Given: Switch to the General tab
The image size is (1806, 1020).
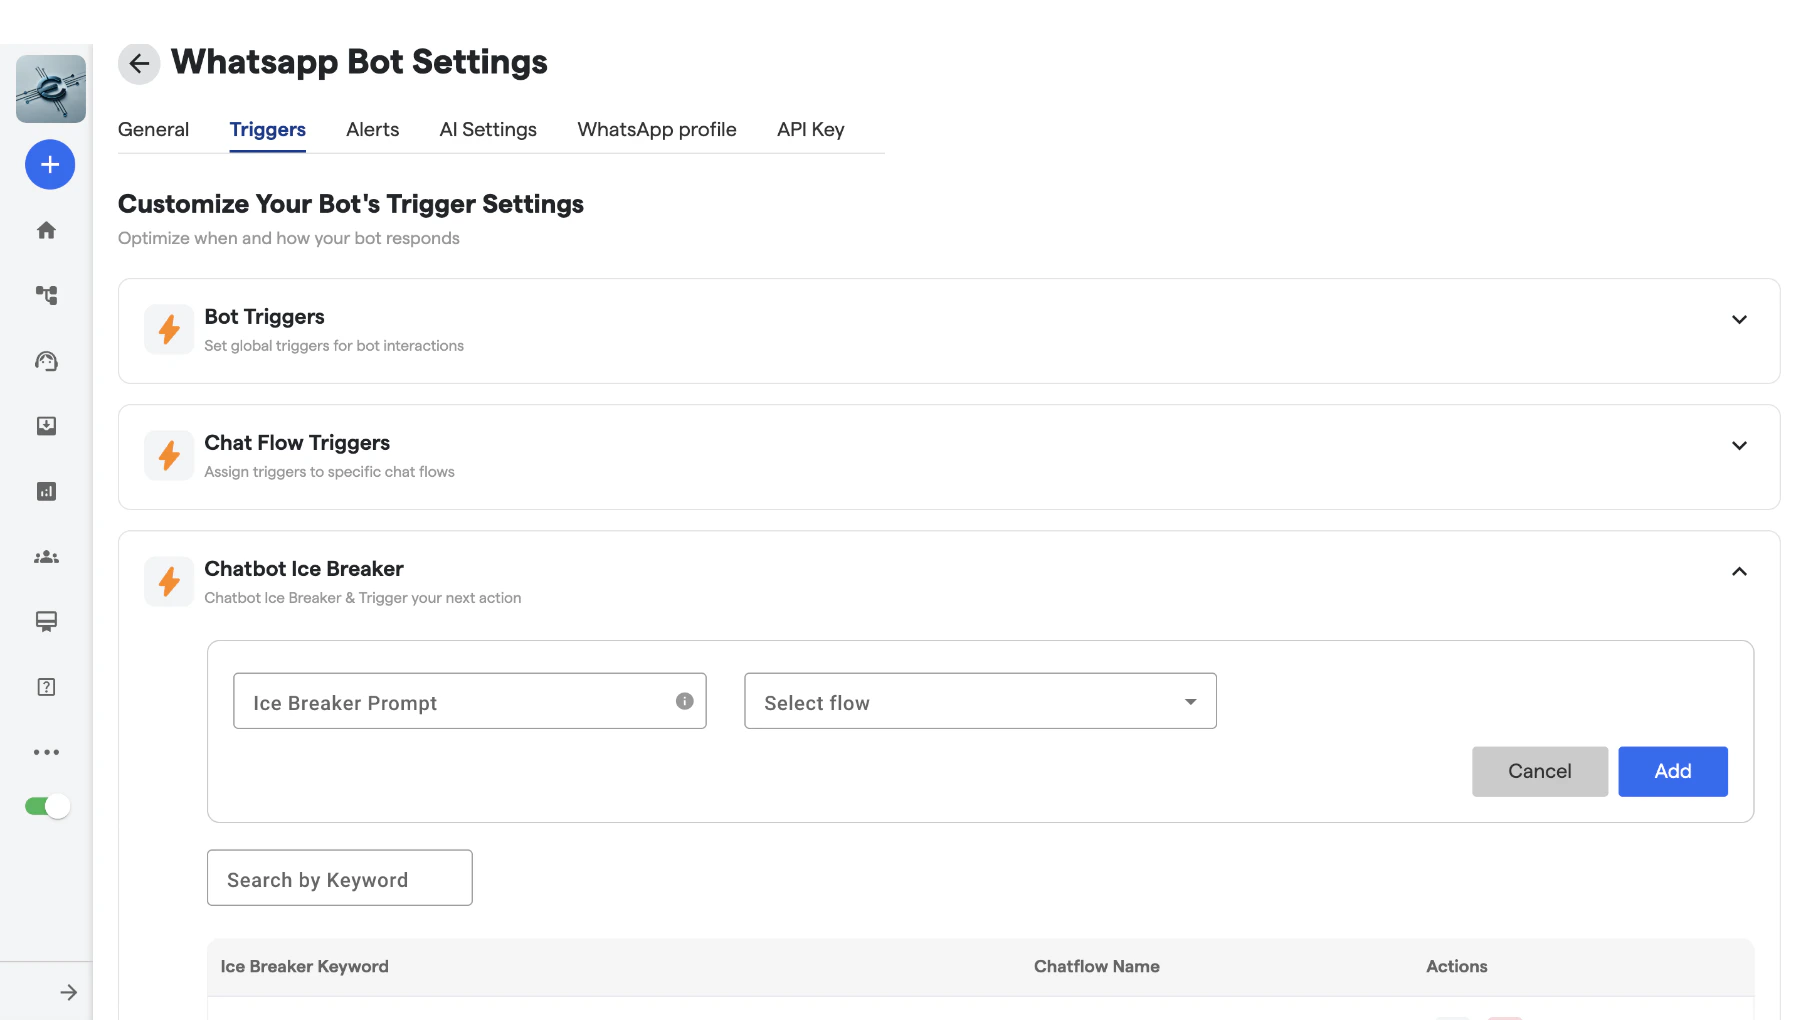Looking at the screenshot, I should 153,129.
